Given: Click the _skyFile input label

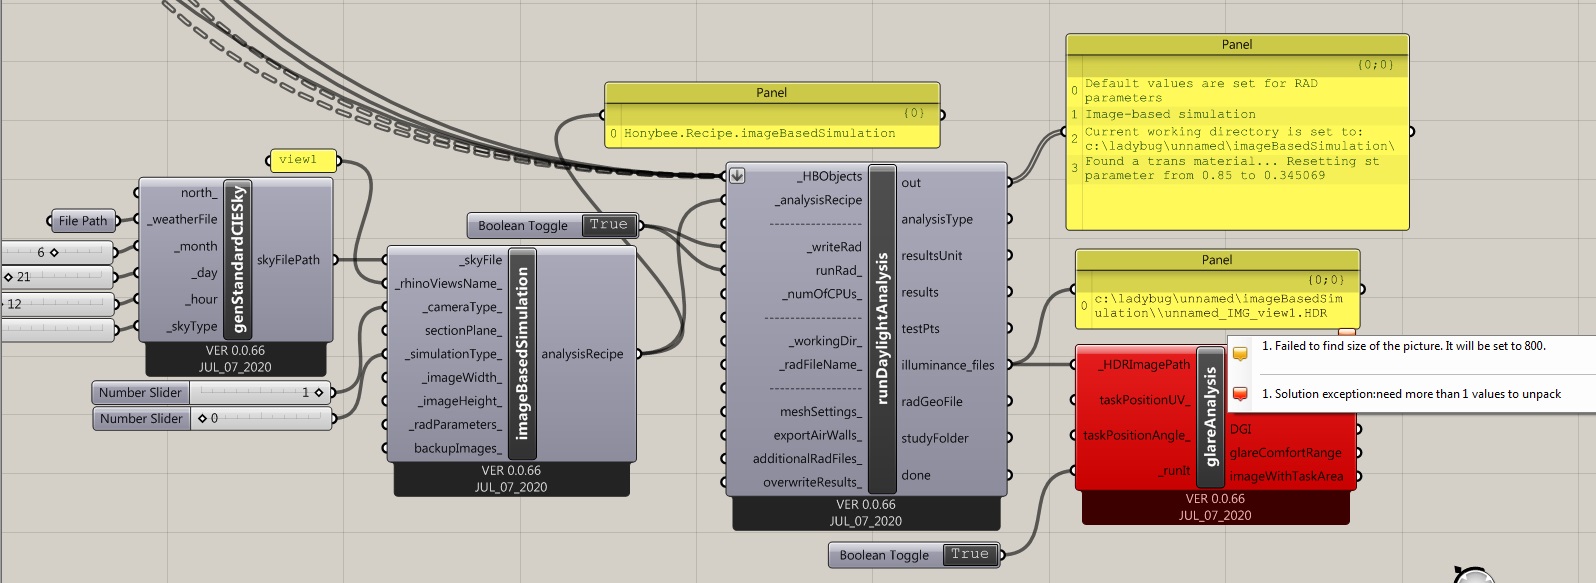Looking at the screenshot, I should click(482, 260).
